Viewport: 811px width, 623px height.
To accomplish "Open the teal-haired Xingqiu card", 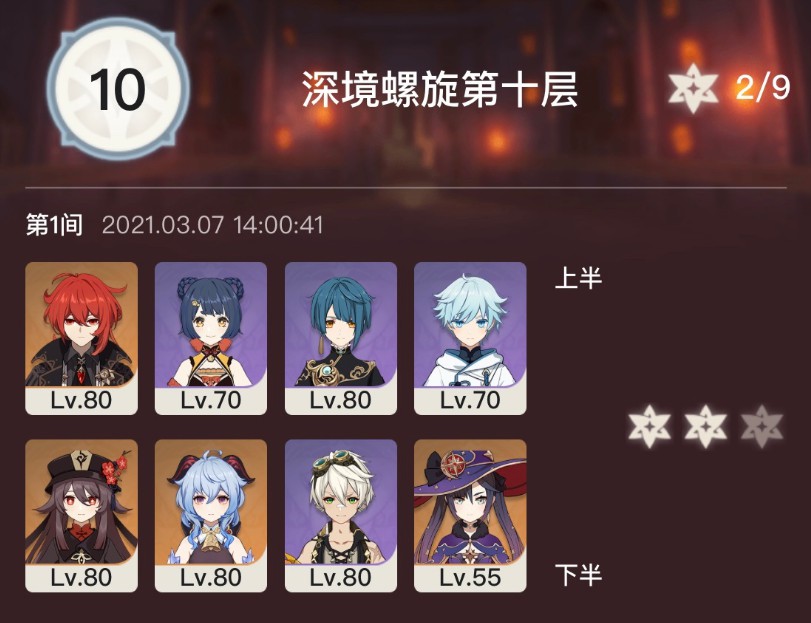I will 341,338.
